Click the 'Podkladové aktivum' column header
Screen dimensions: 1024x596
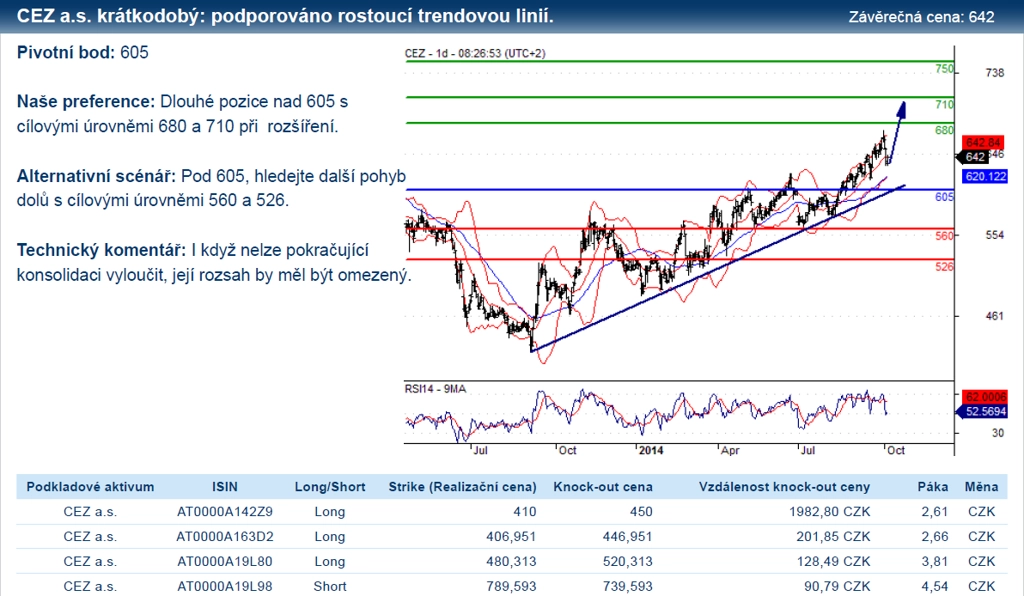90,487
